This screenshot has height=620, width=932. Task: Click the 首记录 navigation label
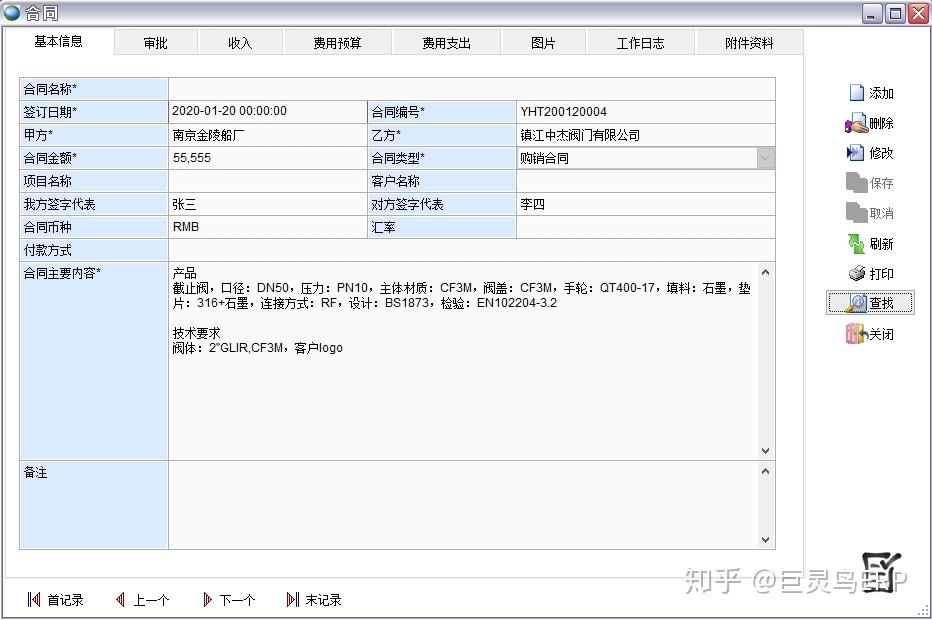[x=65, y=600]
